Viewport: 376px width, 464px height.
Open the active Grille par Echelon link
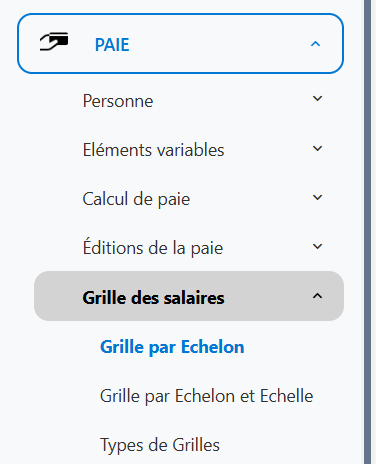click(172, 347)
